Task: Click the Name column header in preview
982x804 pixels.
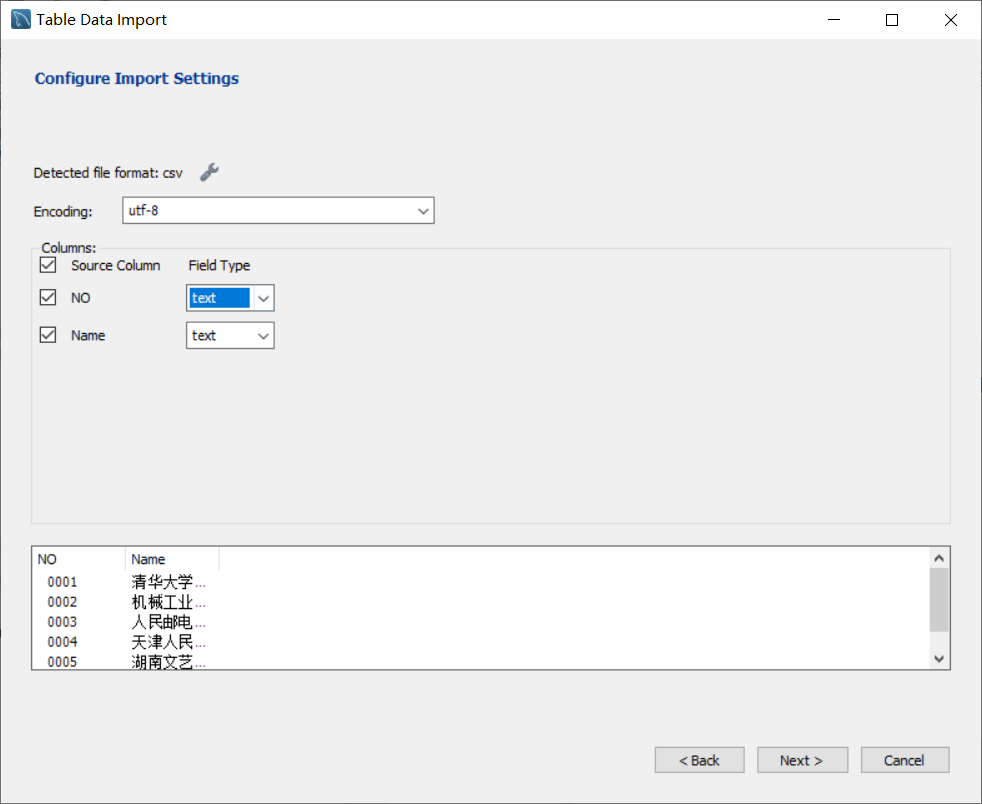Action: [x=148, y=558]
